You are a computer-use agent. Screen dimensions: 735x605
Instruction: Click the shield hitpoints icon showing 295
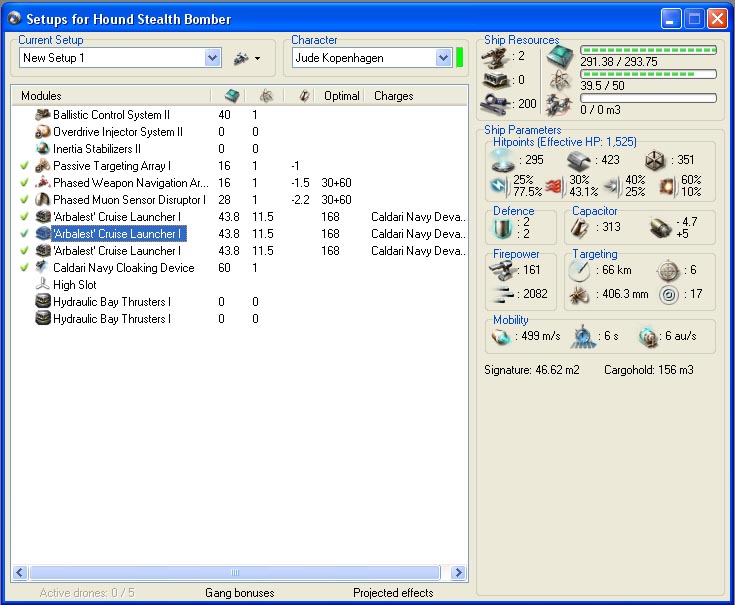503,160
